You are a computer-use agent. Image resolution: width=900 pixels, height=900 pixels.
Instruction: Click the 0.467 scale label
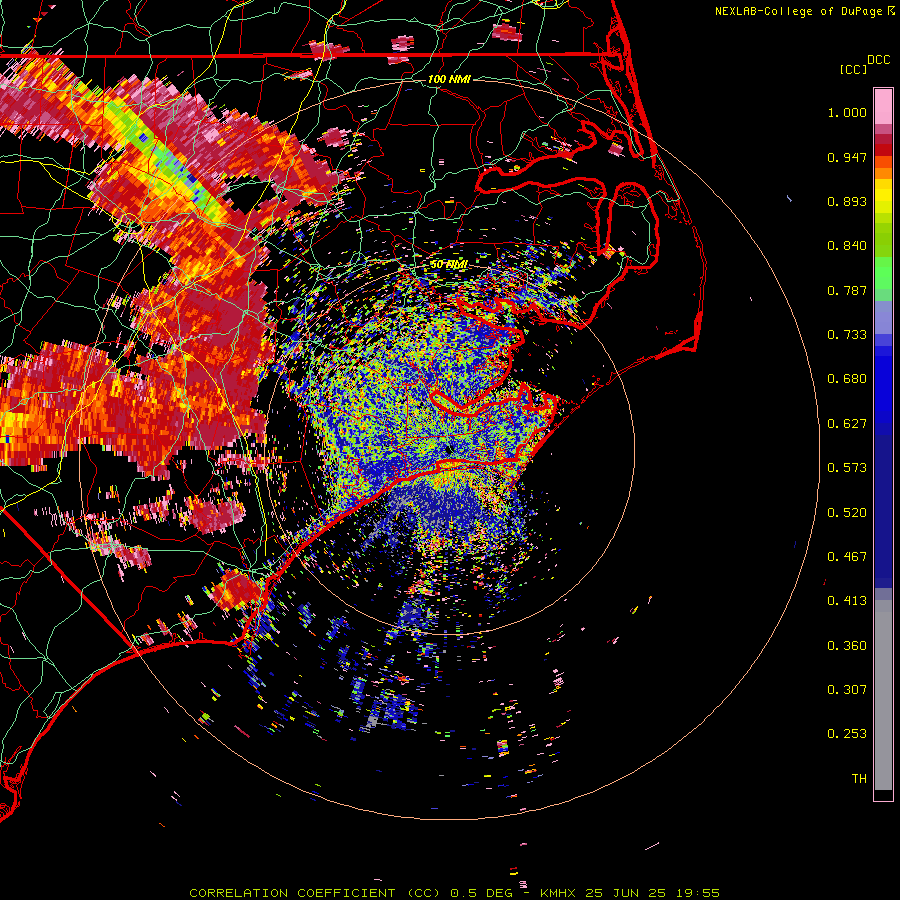click(847, 557)
